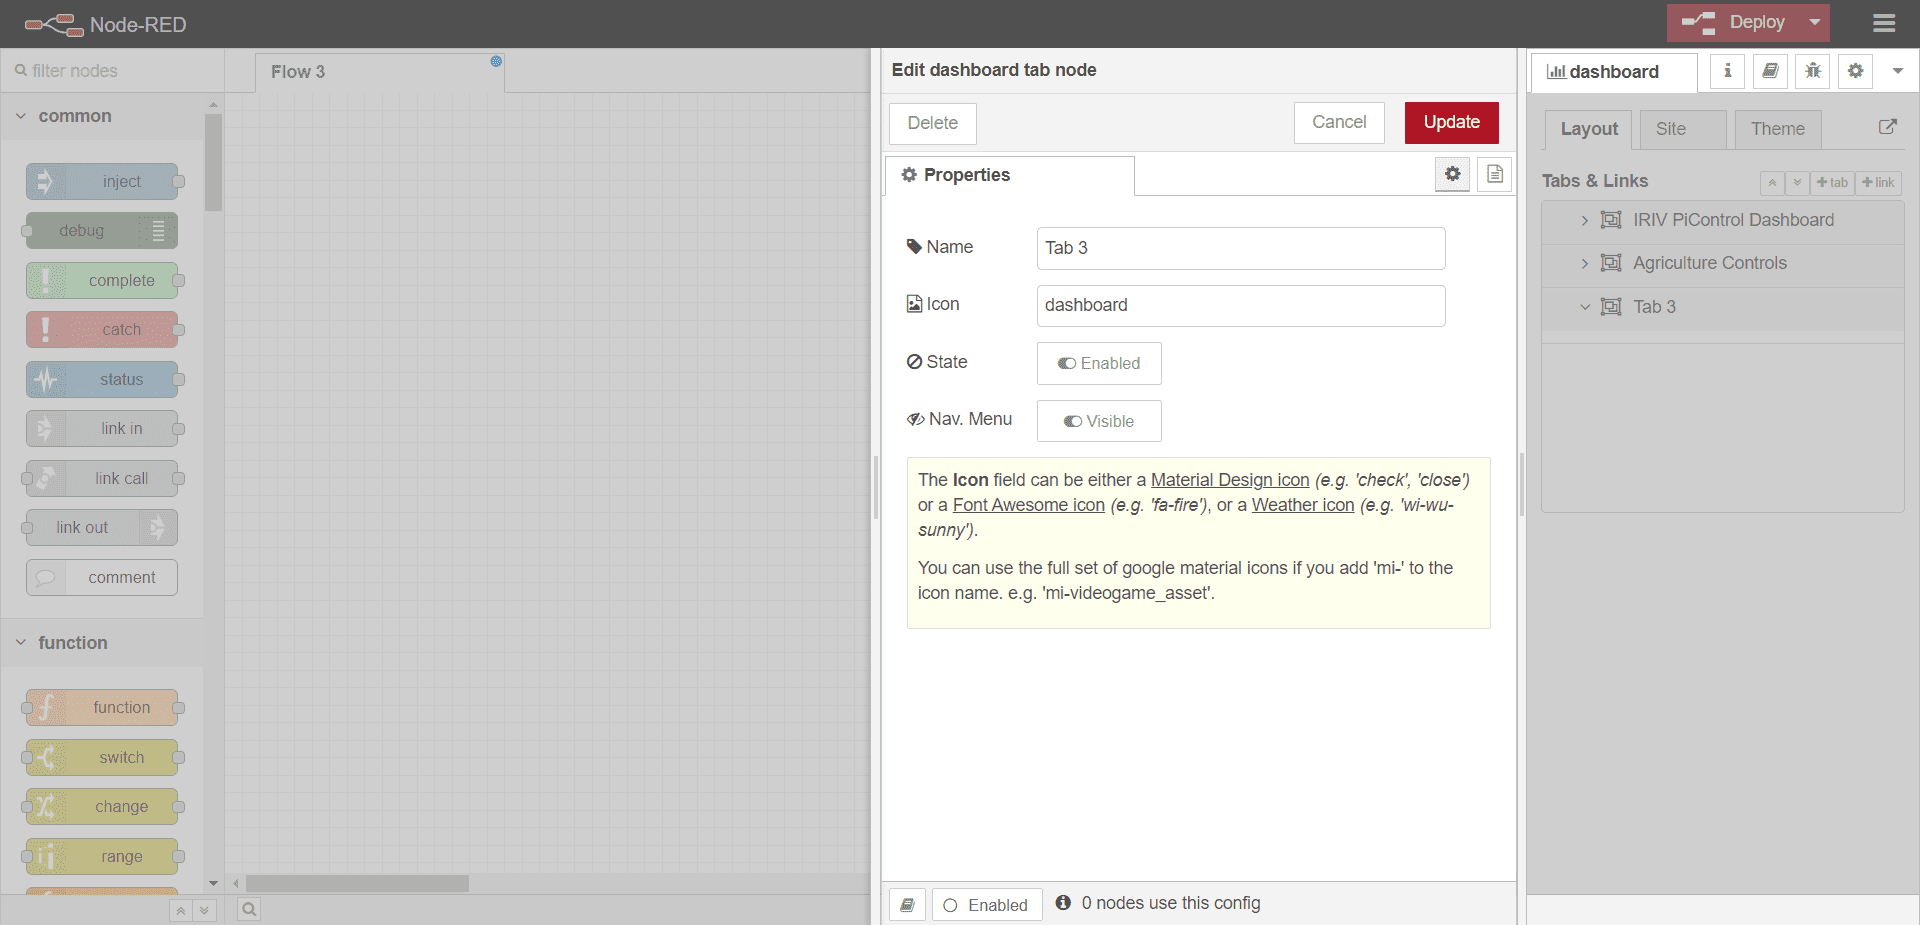Switch to the Theme tab
1920x925 pixels.
tap(1777, 129)
